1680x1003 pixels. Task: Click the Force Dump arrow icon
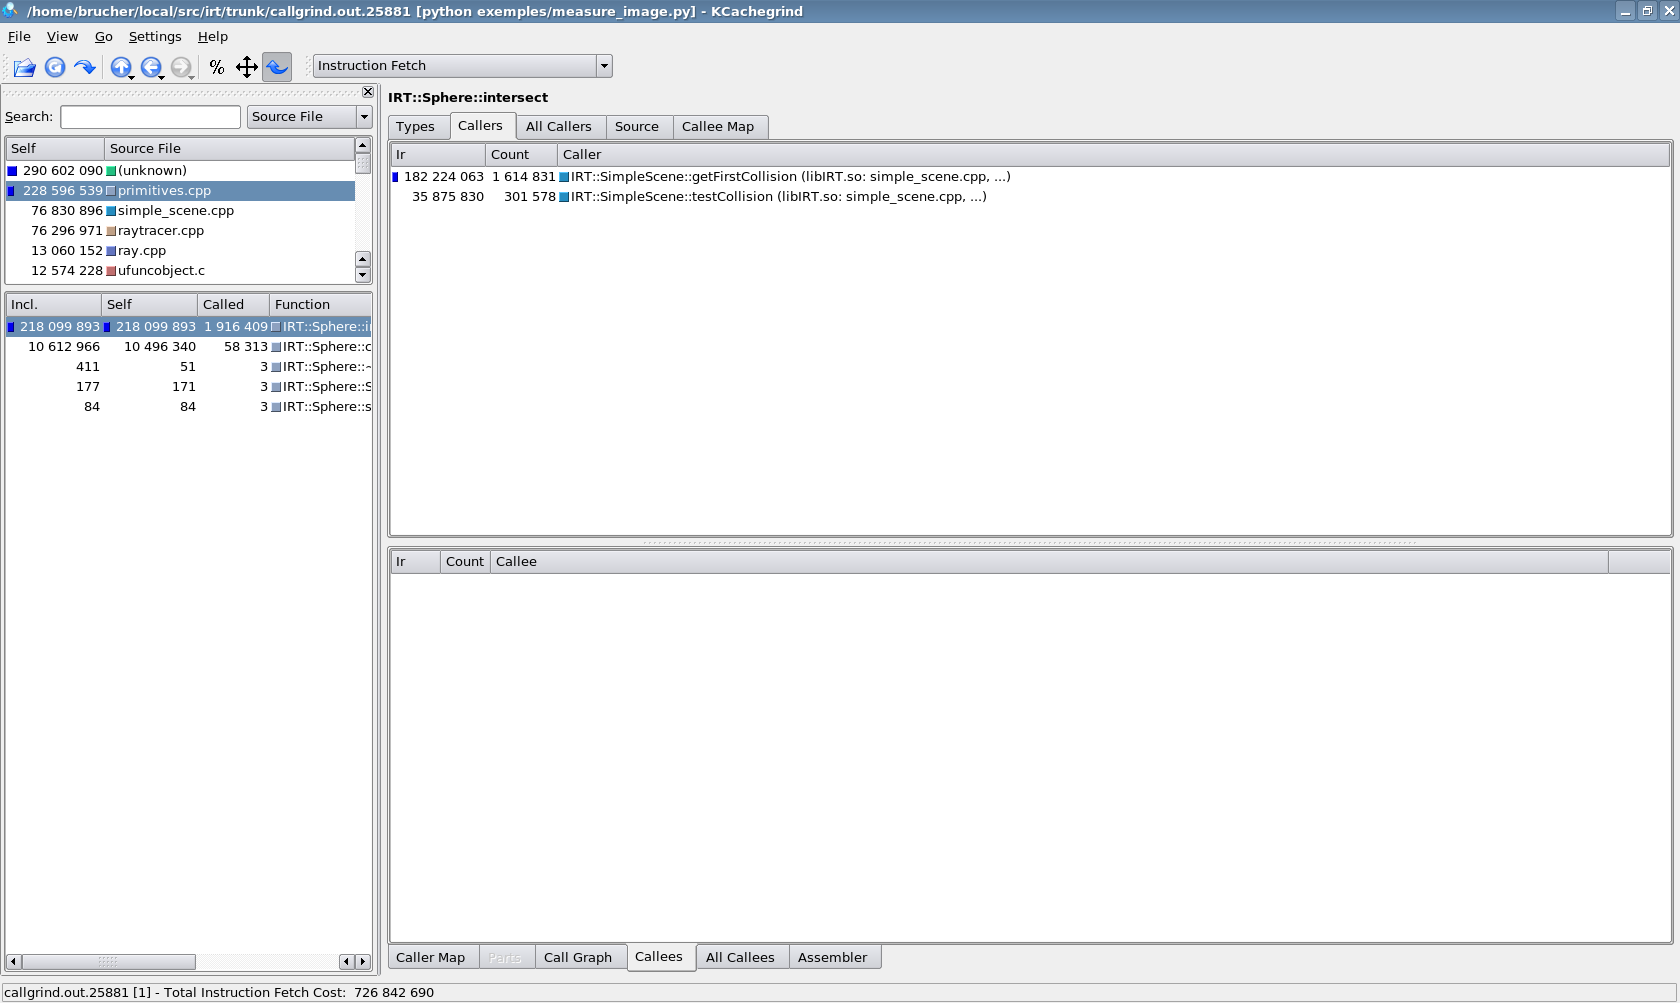85,67
